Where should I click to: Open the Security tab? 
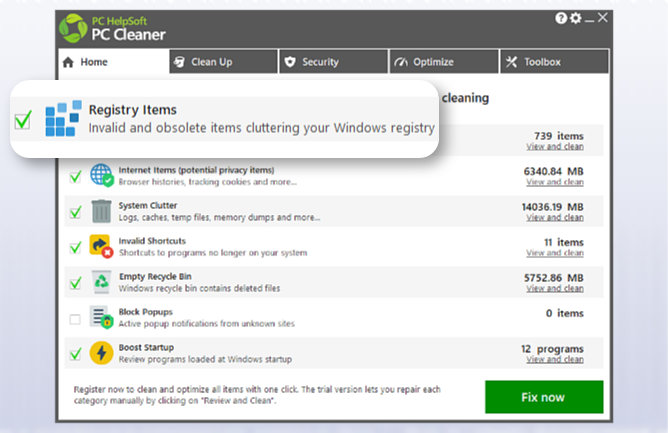332,62
